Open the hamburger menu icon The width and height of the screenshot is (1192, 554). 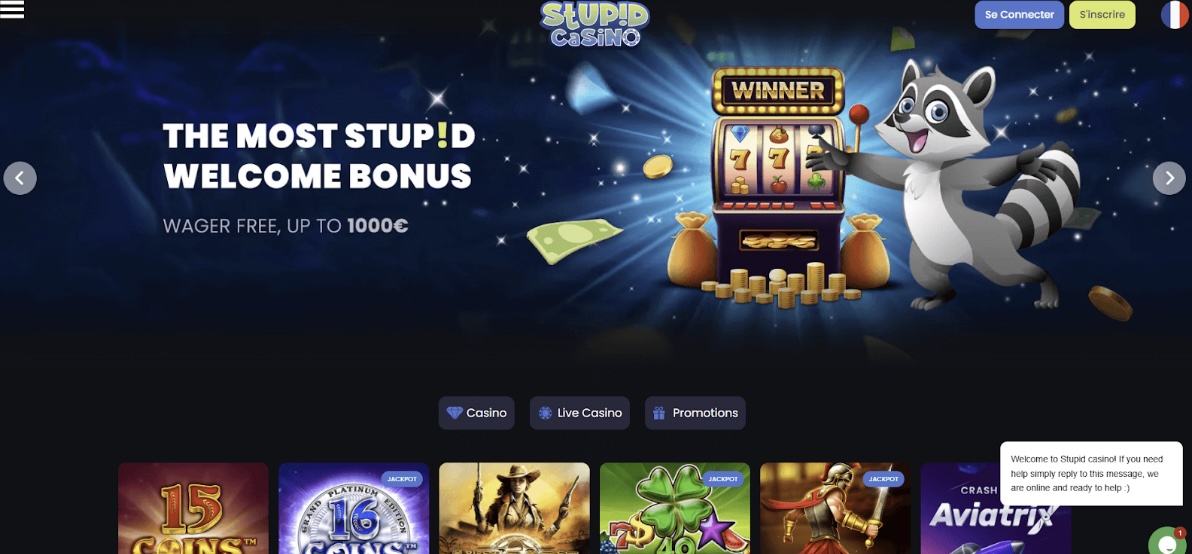coord(12,10)
